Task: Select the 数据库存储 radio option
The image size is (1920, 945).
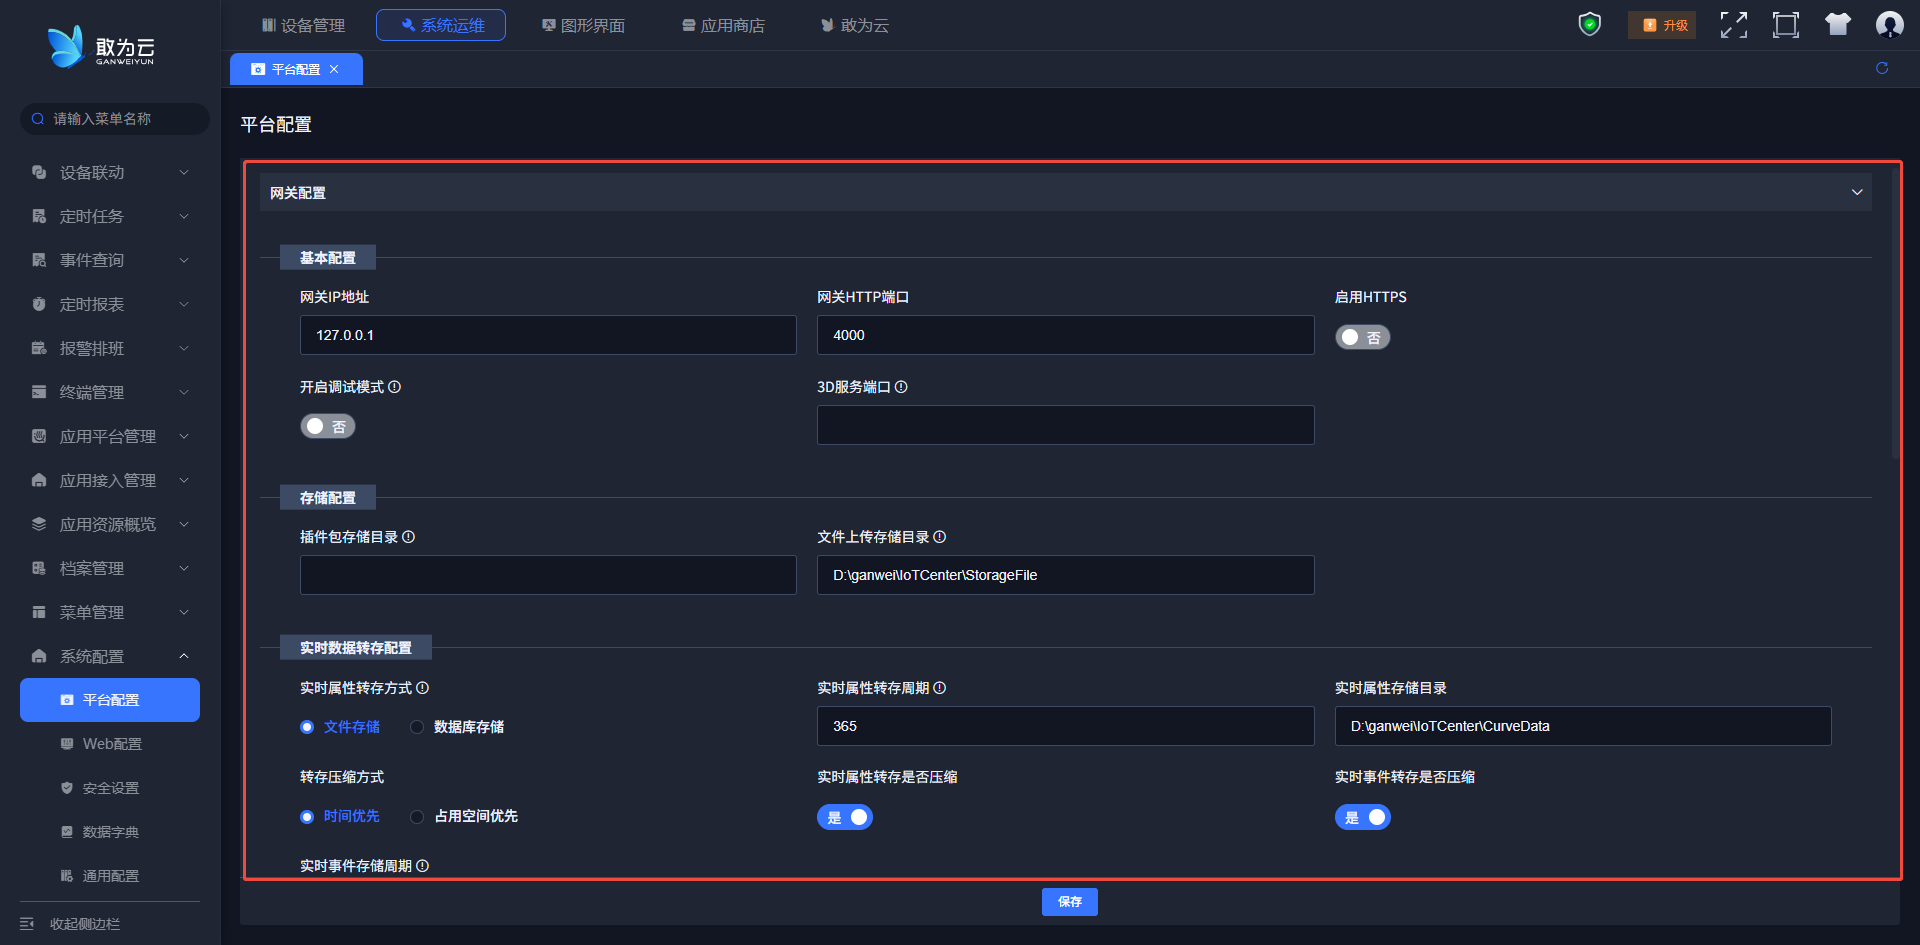Action: point(417,727)
